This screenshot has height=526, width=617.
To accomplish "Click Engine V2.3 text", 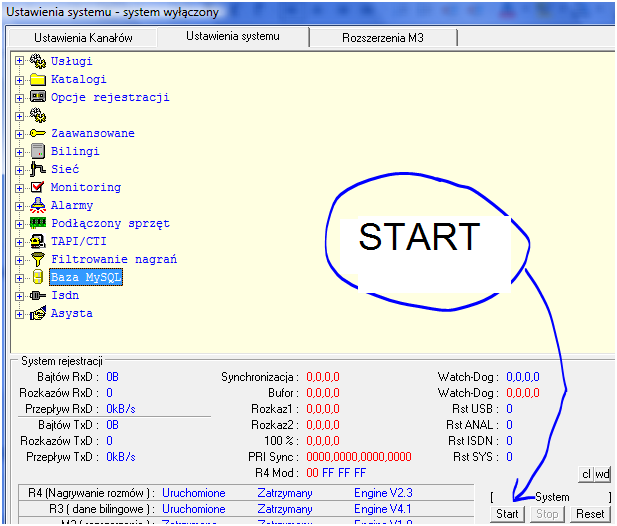I will [x=383, y=493].
